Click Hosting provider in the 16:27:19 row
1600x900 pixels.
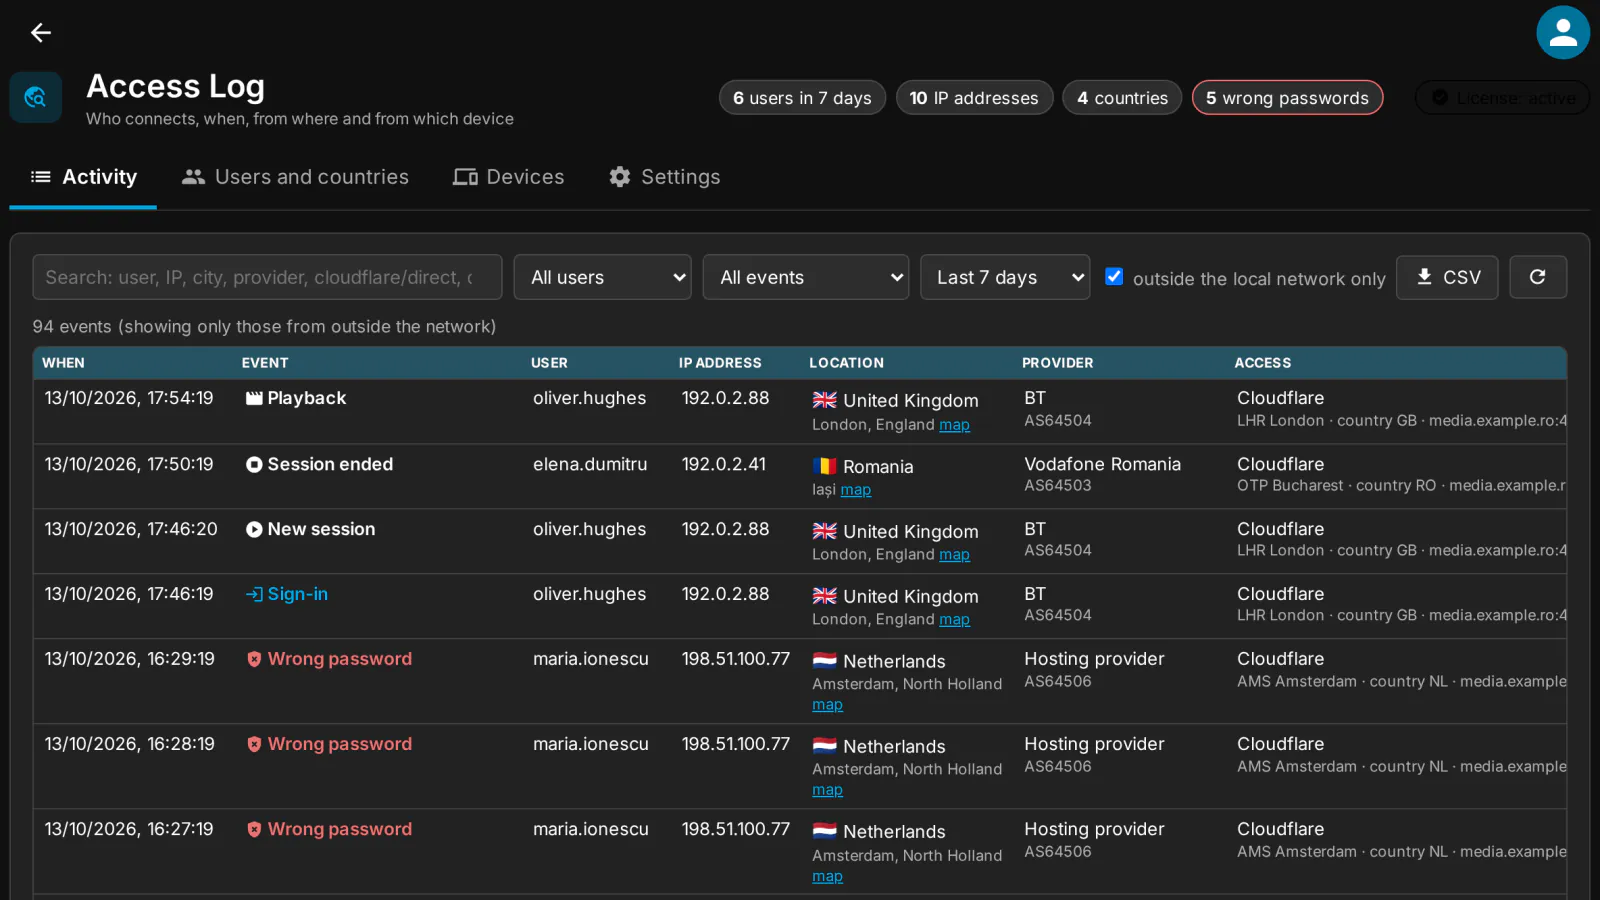point(1094,829)
